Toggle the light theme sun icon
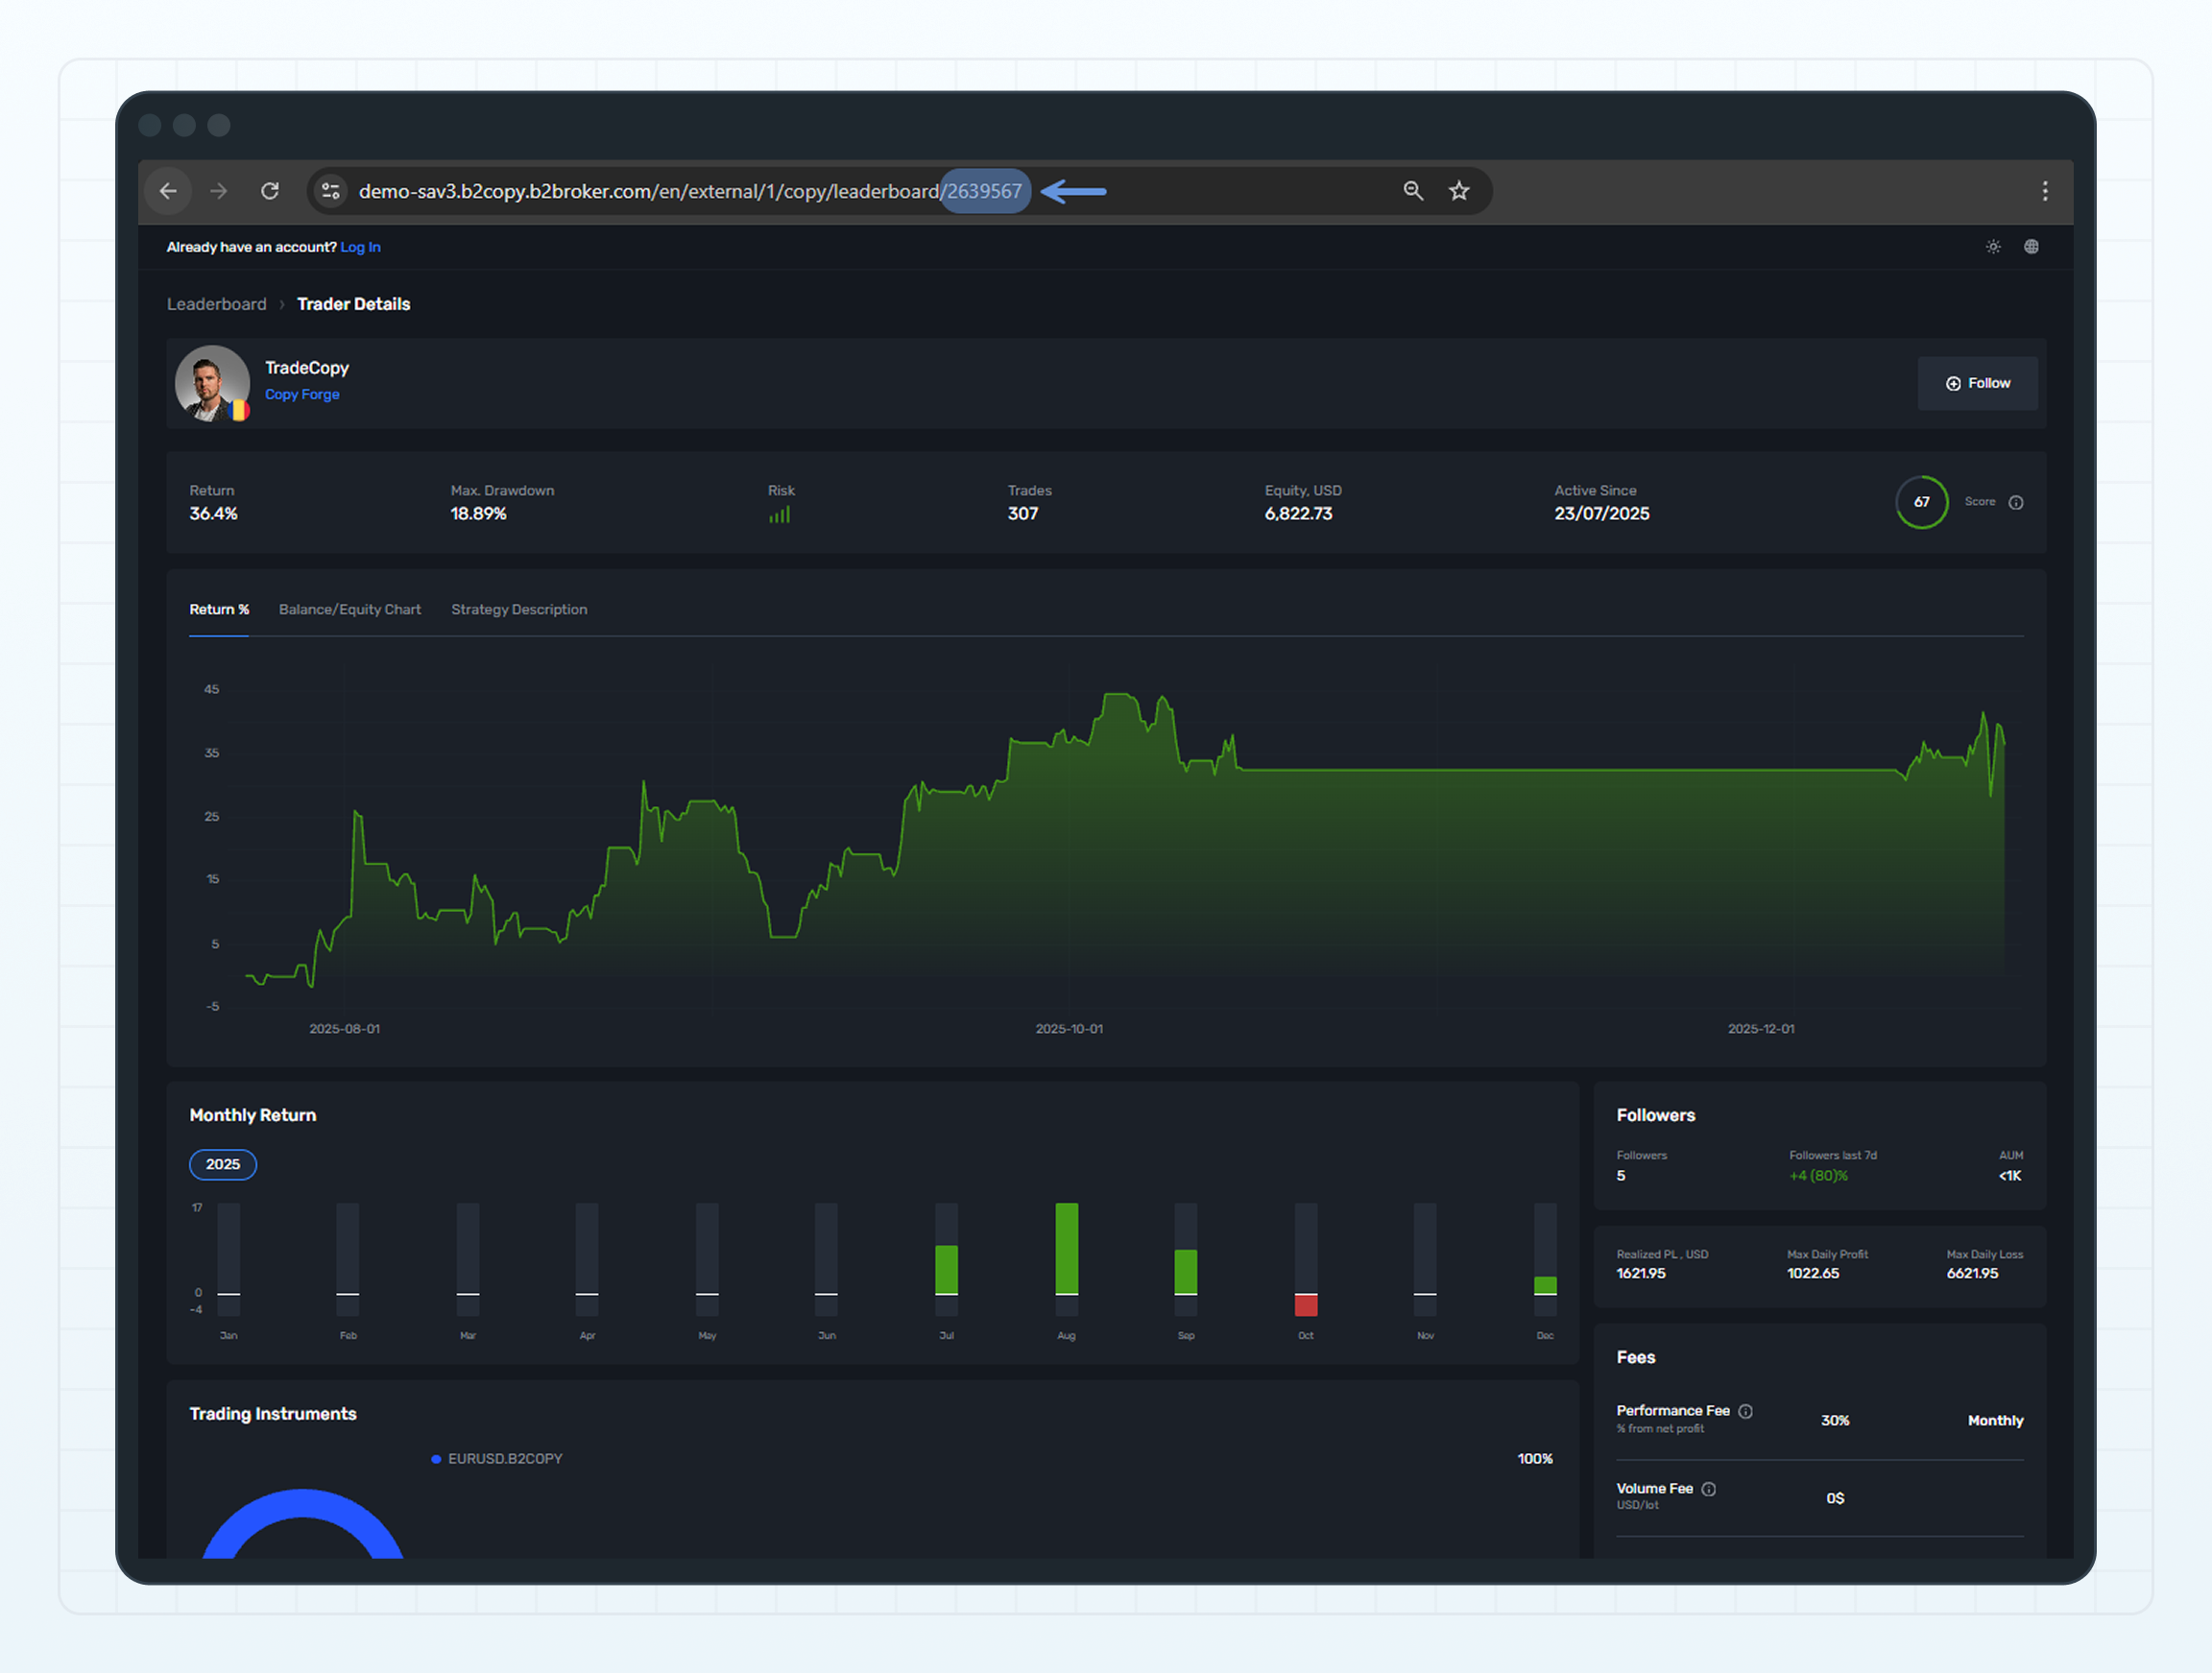2212x1673 pixels. tap(1993, 247)
